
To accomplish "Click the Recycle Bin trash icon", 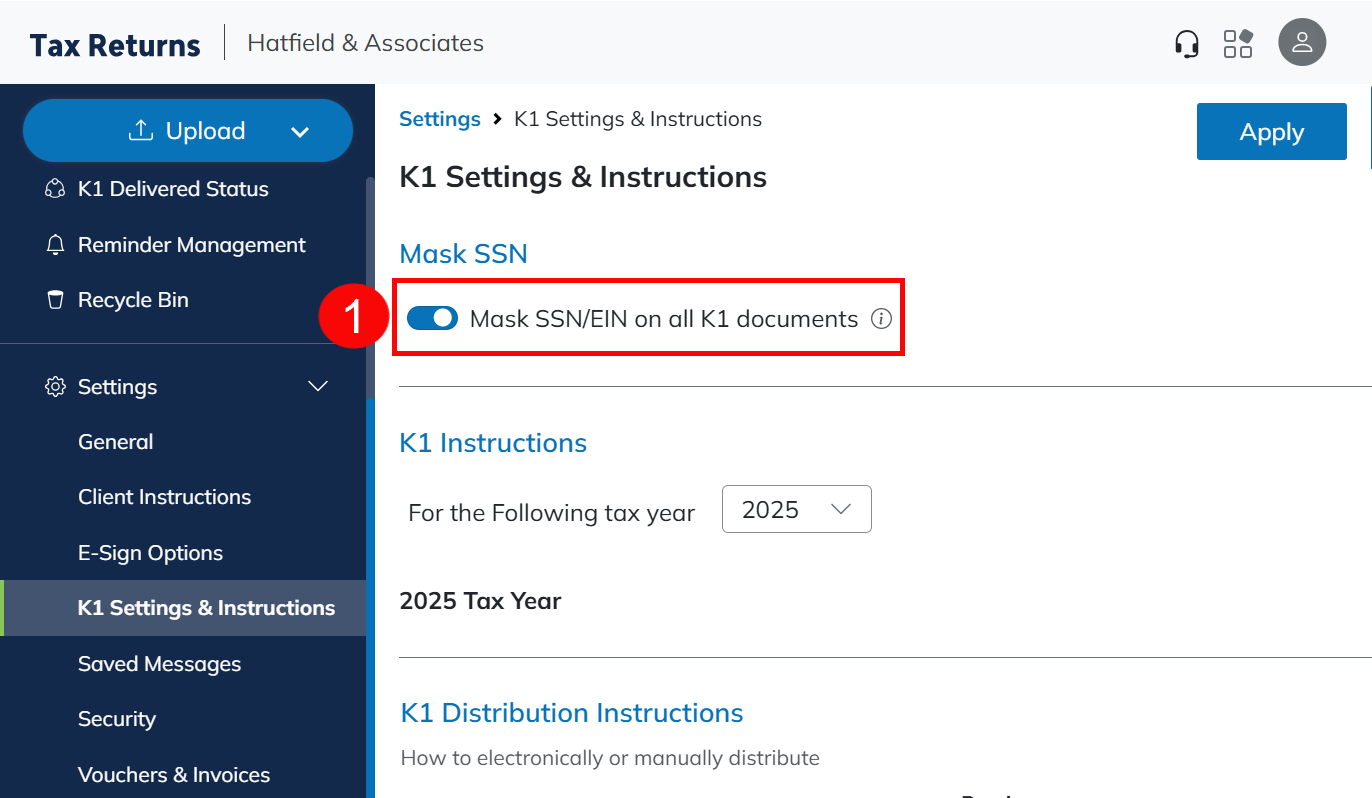I will click(x=56, y=300).
